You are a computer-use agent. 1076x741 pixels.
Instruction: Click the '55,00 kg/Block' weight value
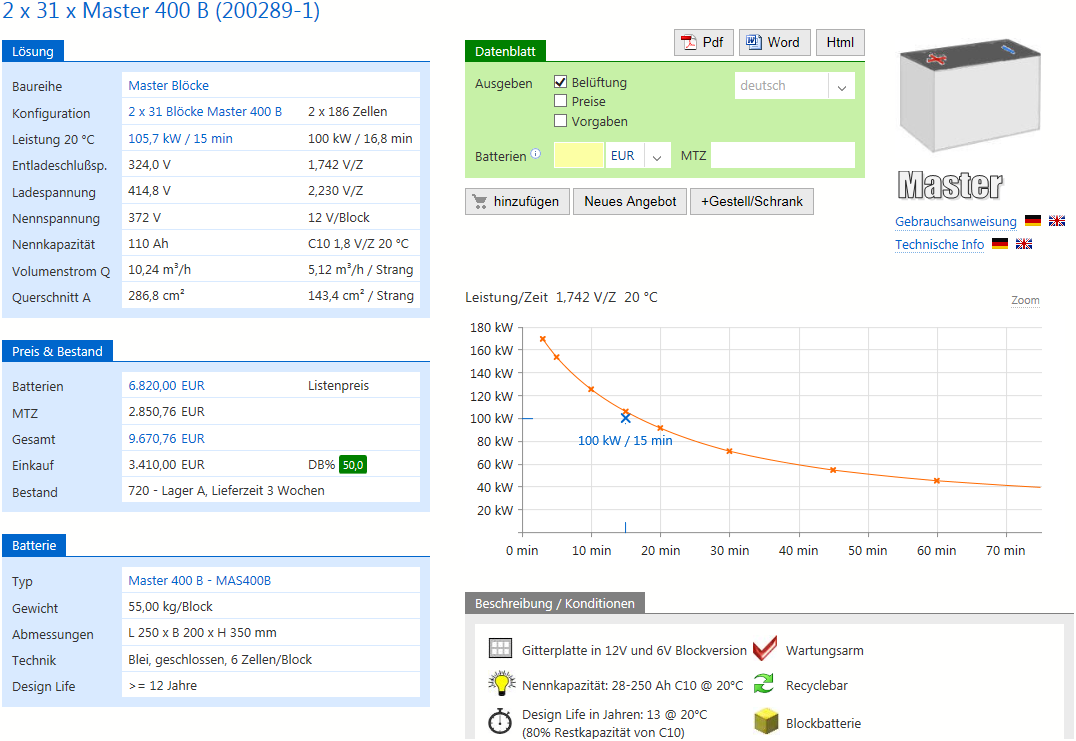click(x=171, y=607)
